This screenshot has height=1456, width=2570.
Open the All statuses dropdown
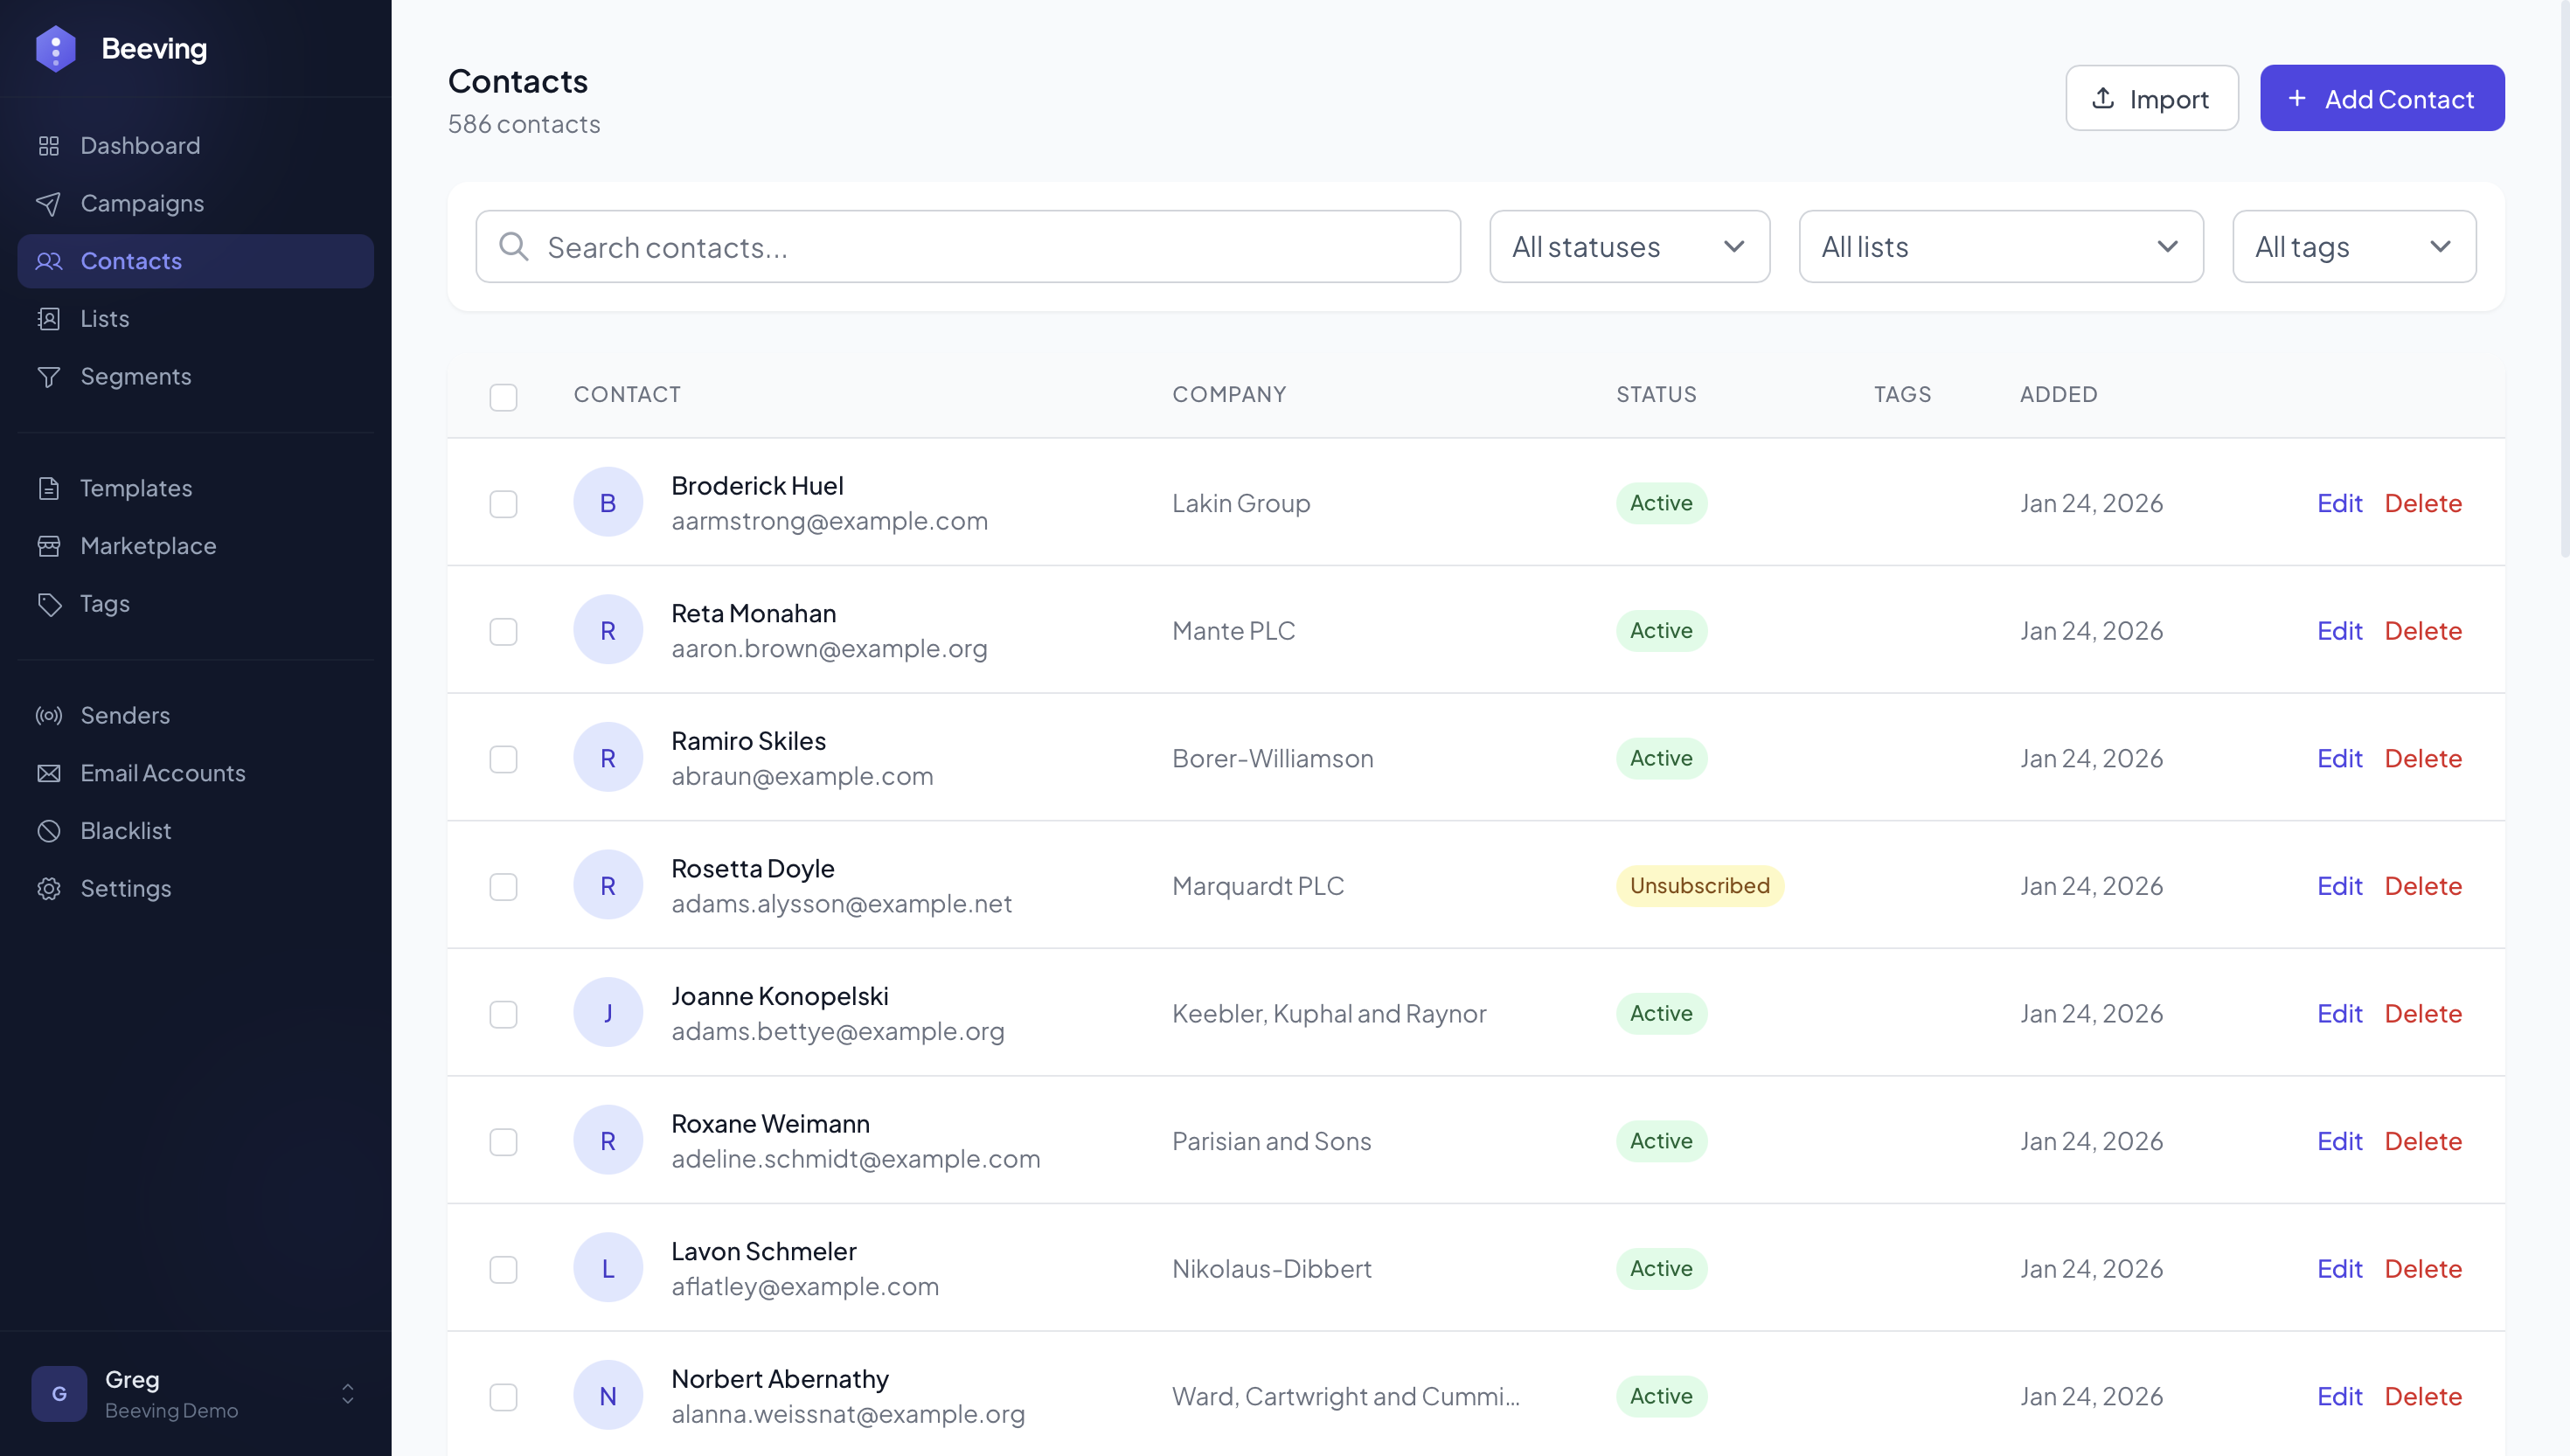1628,246
